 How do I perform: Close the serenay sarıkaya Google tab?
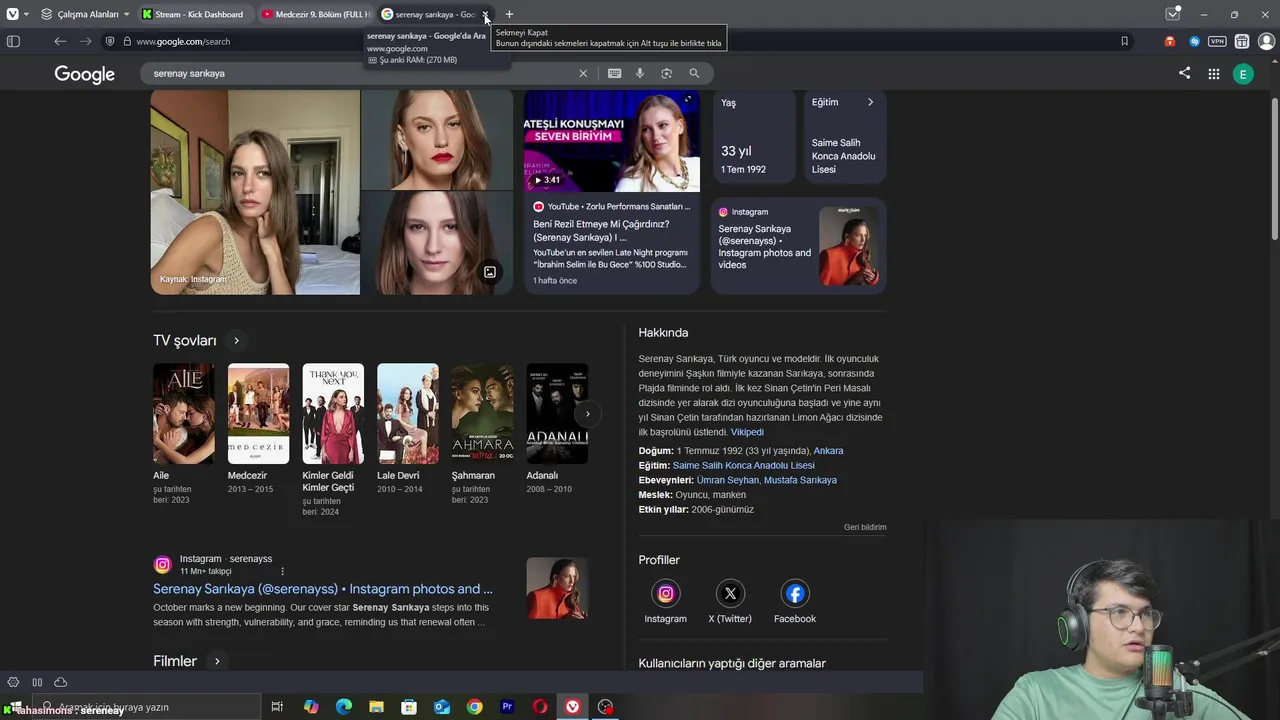485,14
